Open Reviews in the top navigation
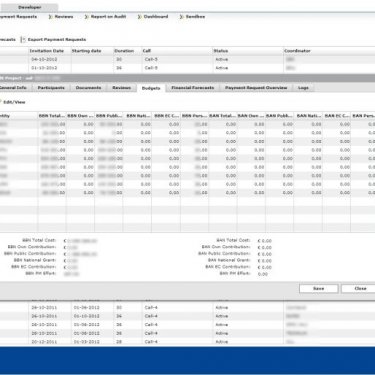Screen dimensions: 375x375 click(x=64, y=17)
